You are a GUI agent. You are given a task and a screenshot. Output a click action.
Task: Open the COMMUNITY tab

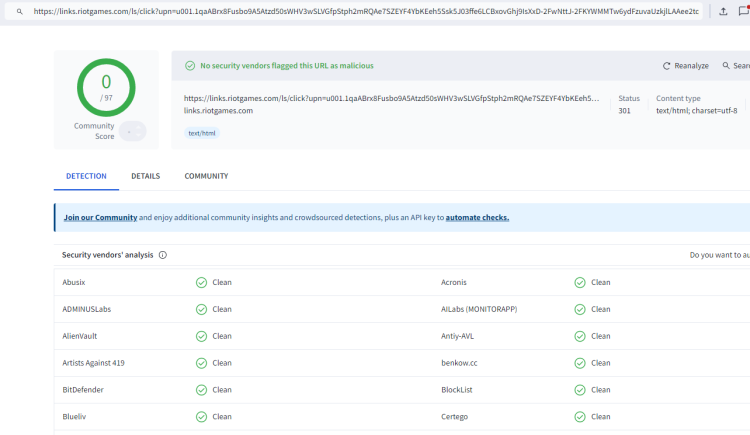click(x=206, y=176)
